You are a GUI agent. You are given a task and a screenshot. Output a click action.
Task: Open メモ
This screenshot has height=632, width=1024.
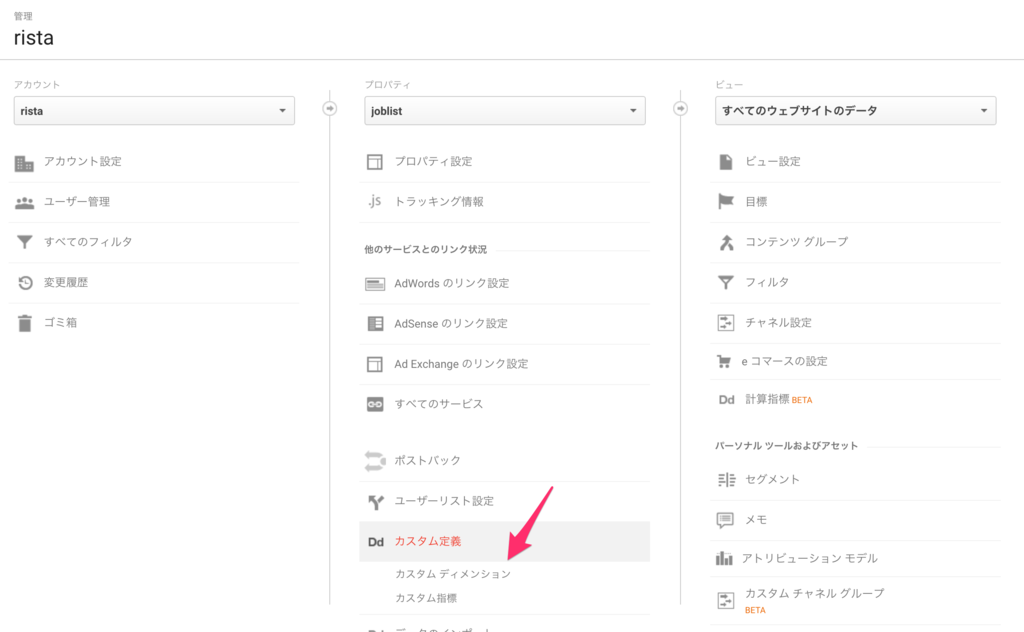point(756,520)
